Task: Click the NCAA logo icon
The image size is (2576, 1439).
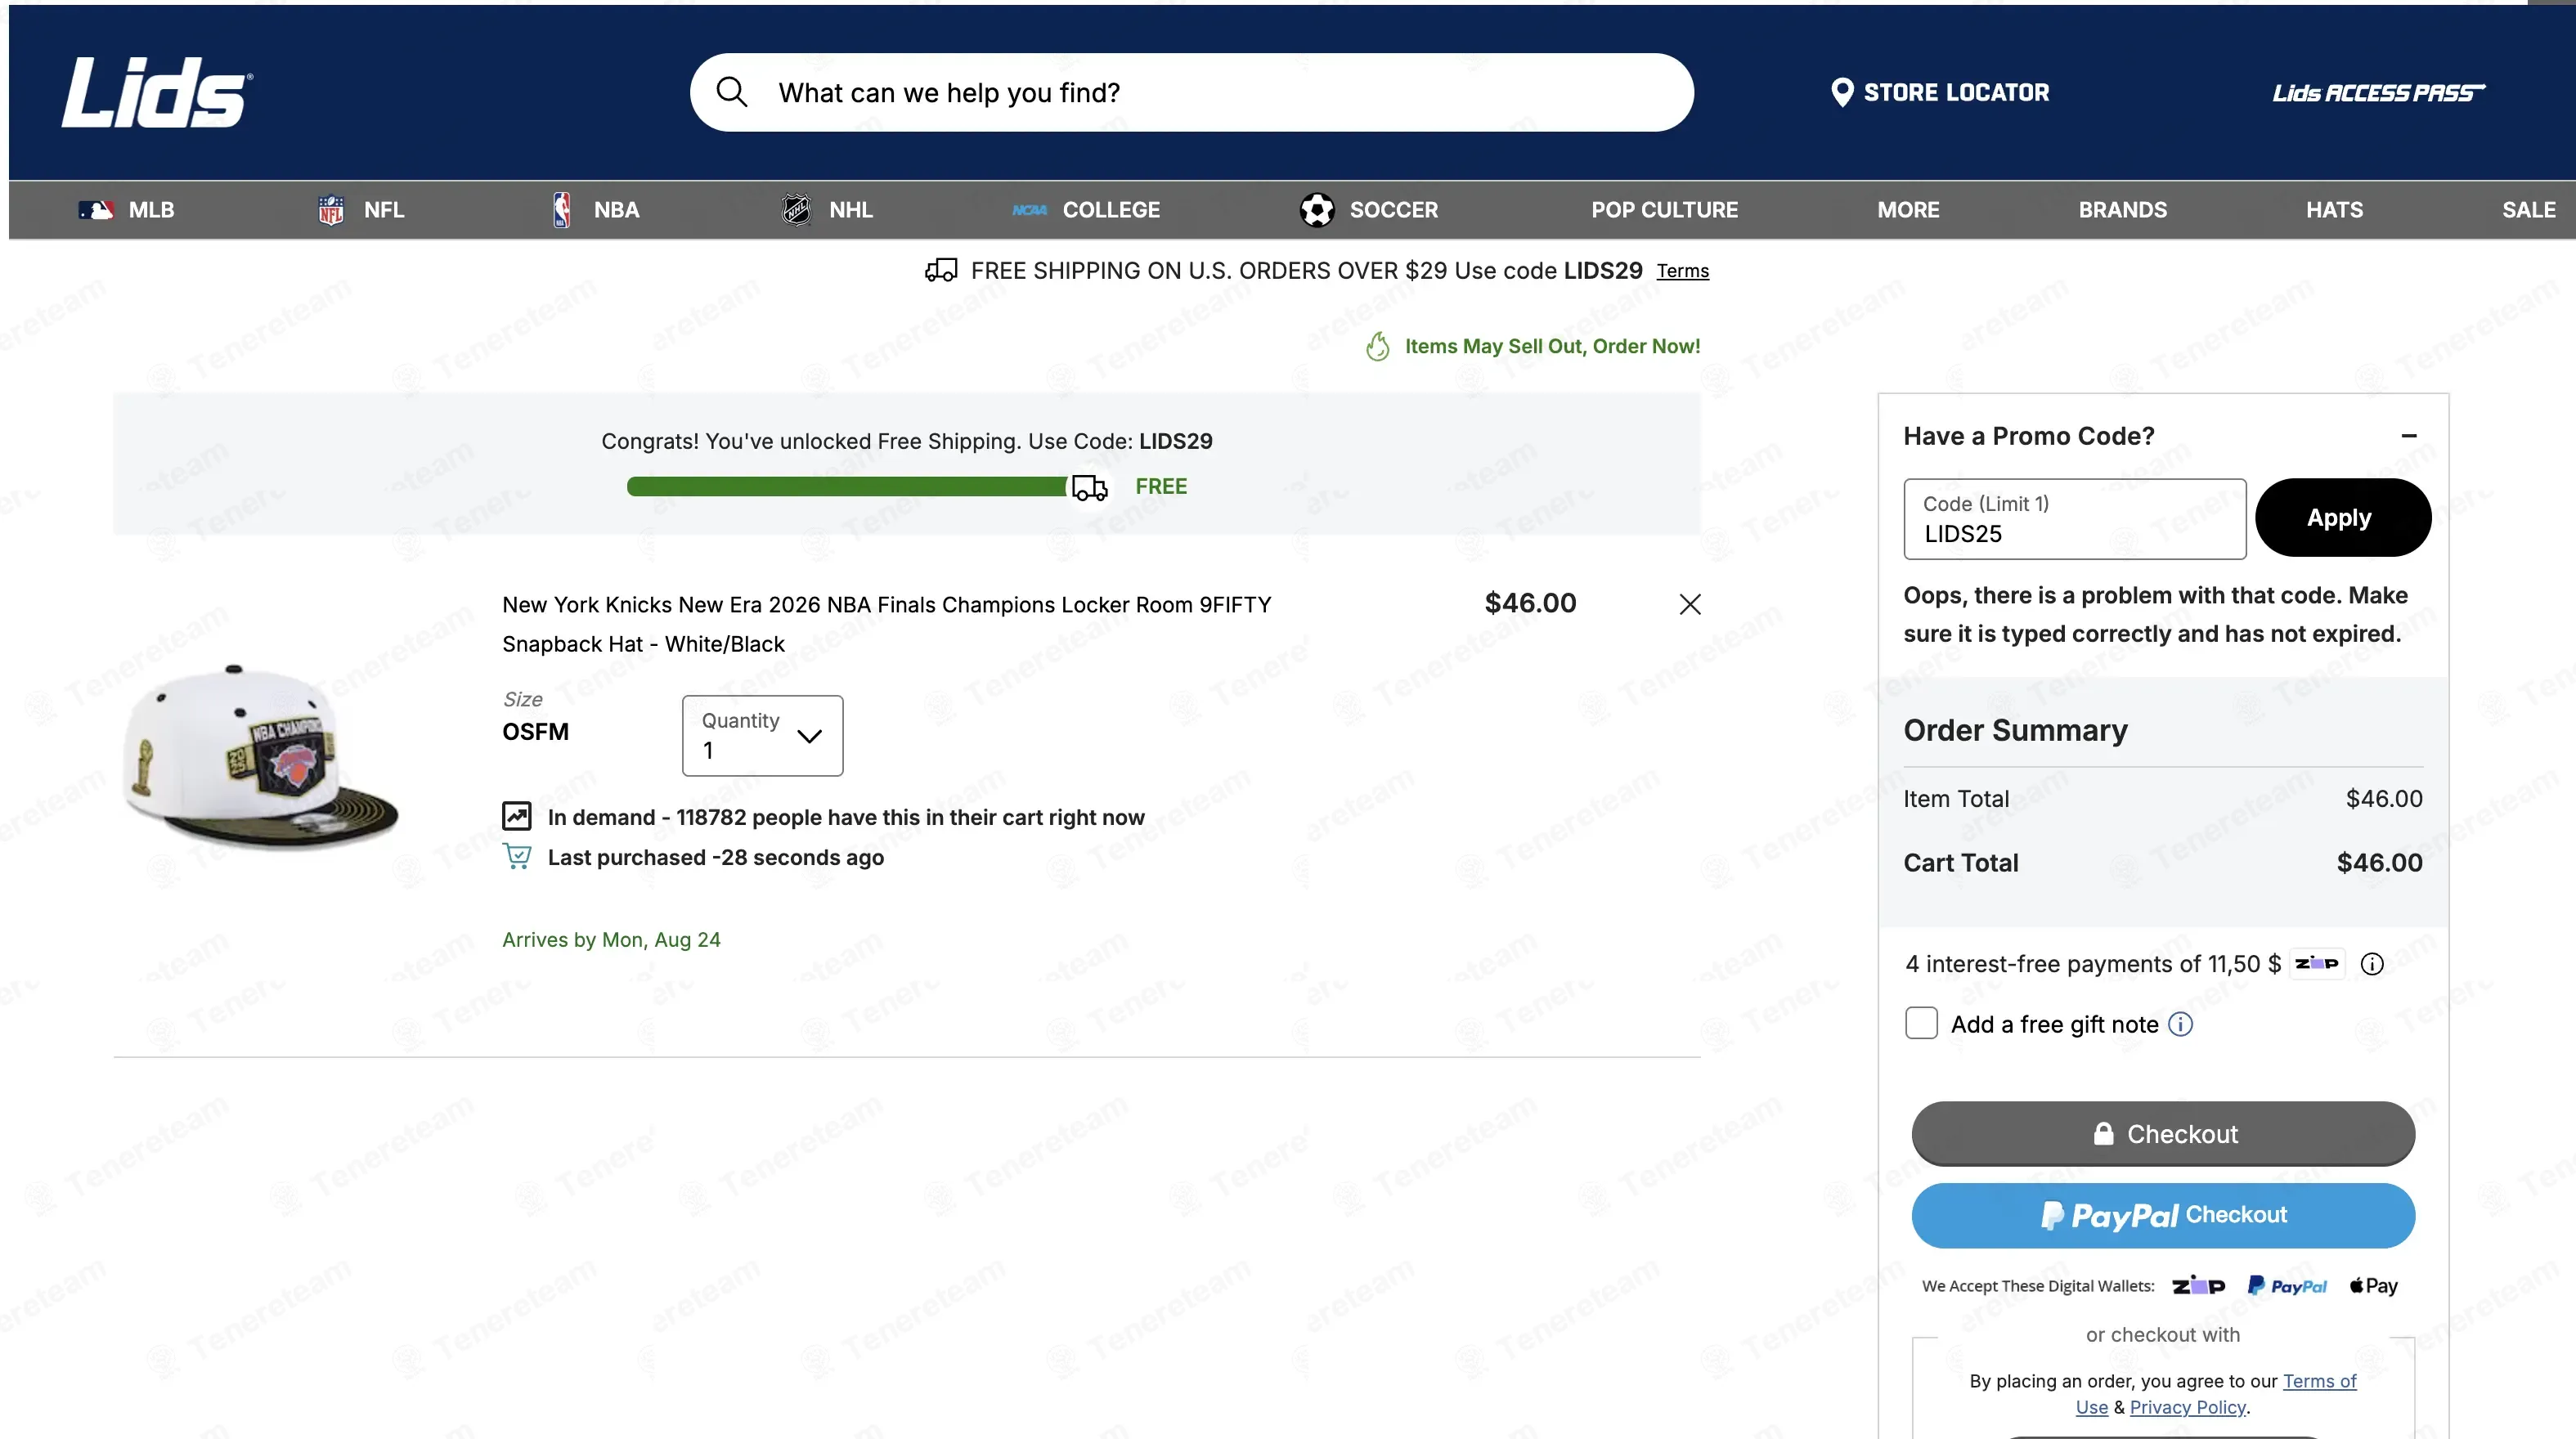Action: pos(1029,210)
